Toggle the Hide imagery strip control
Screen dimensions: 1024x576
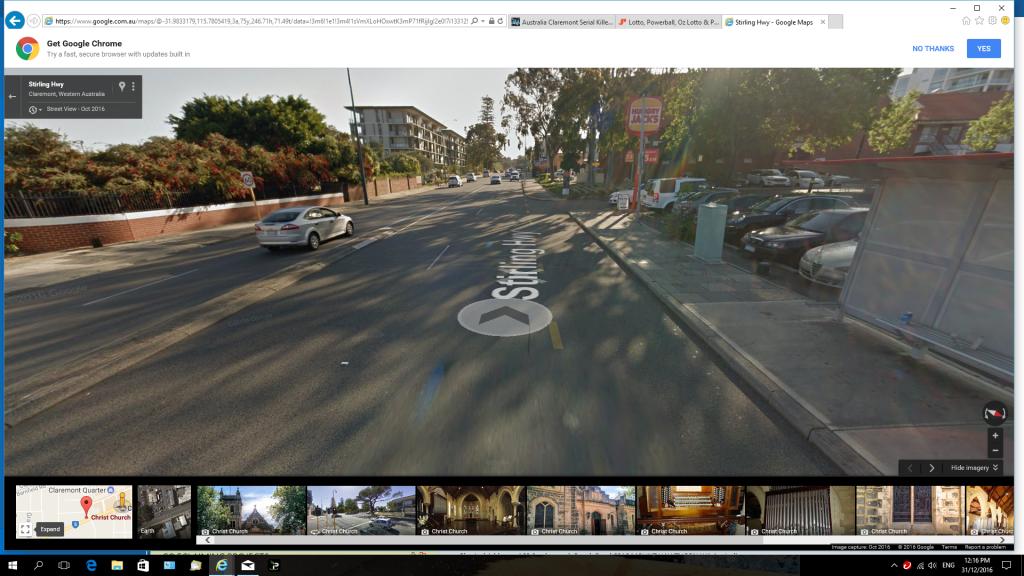[x=973, y=468]
